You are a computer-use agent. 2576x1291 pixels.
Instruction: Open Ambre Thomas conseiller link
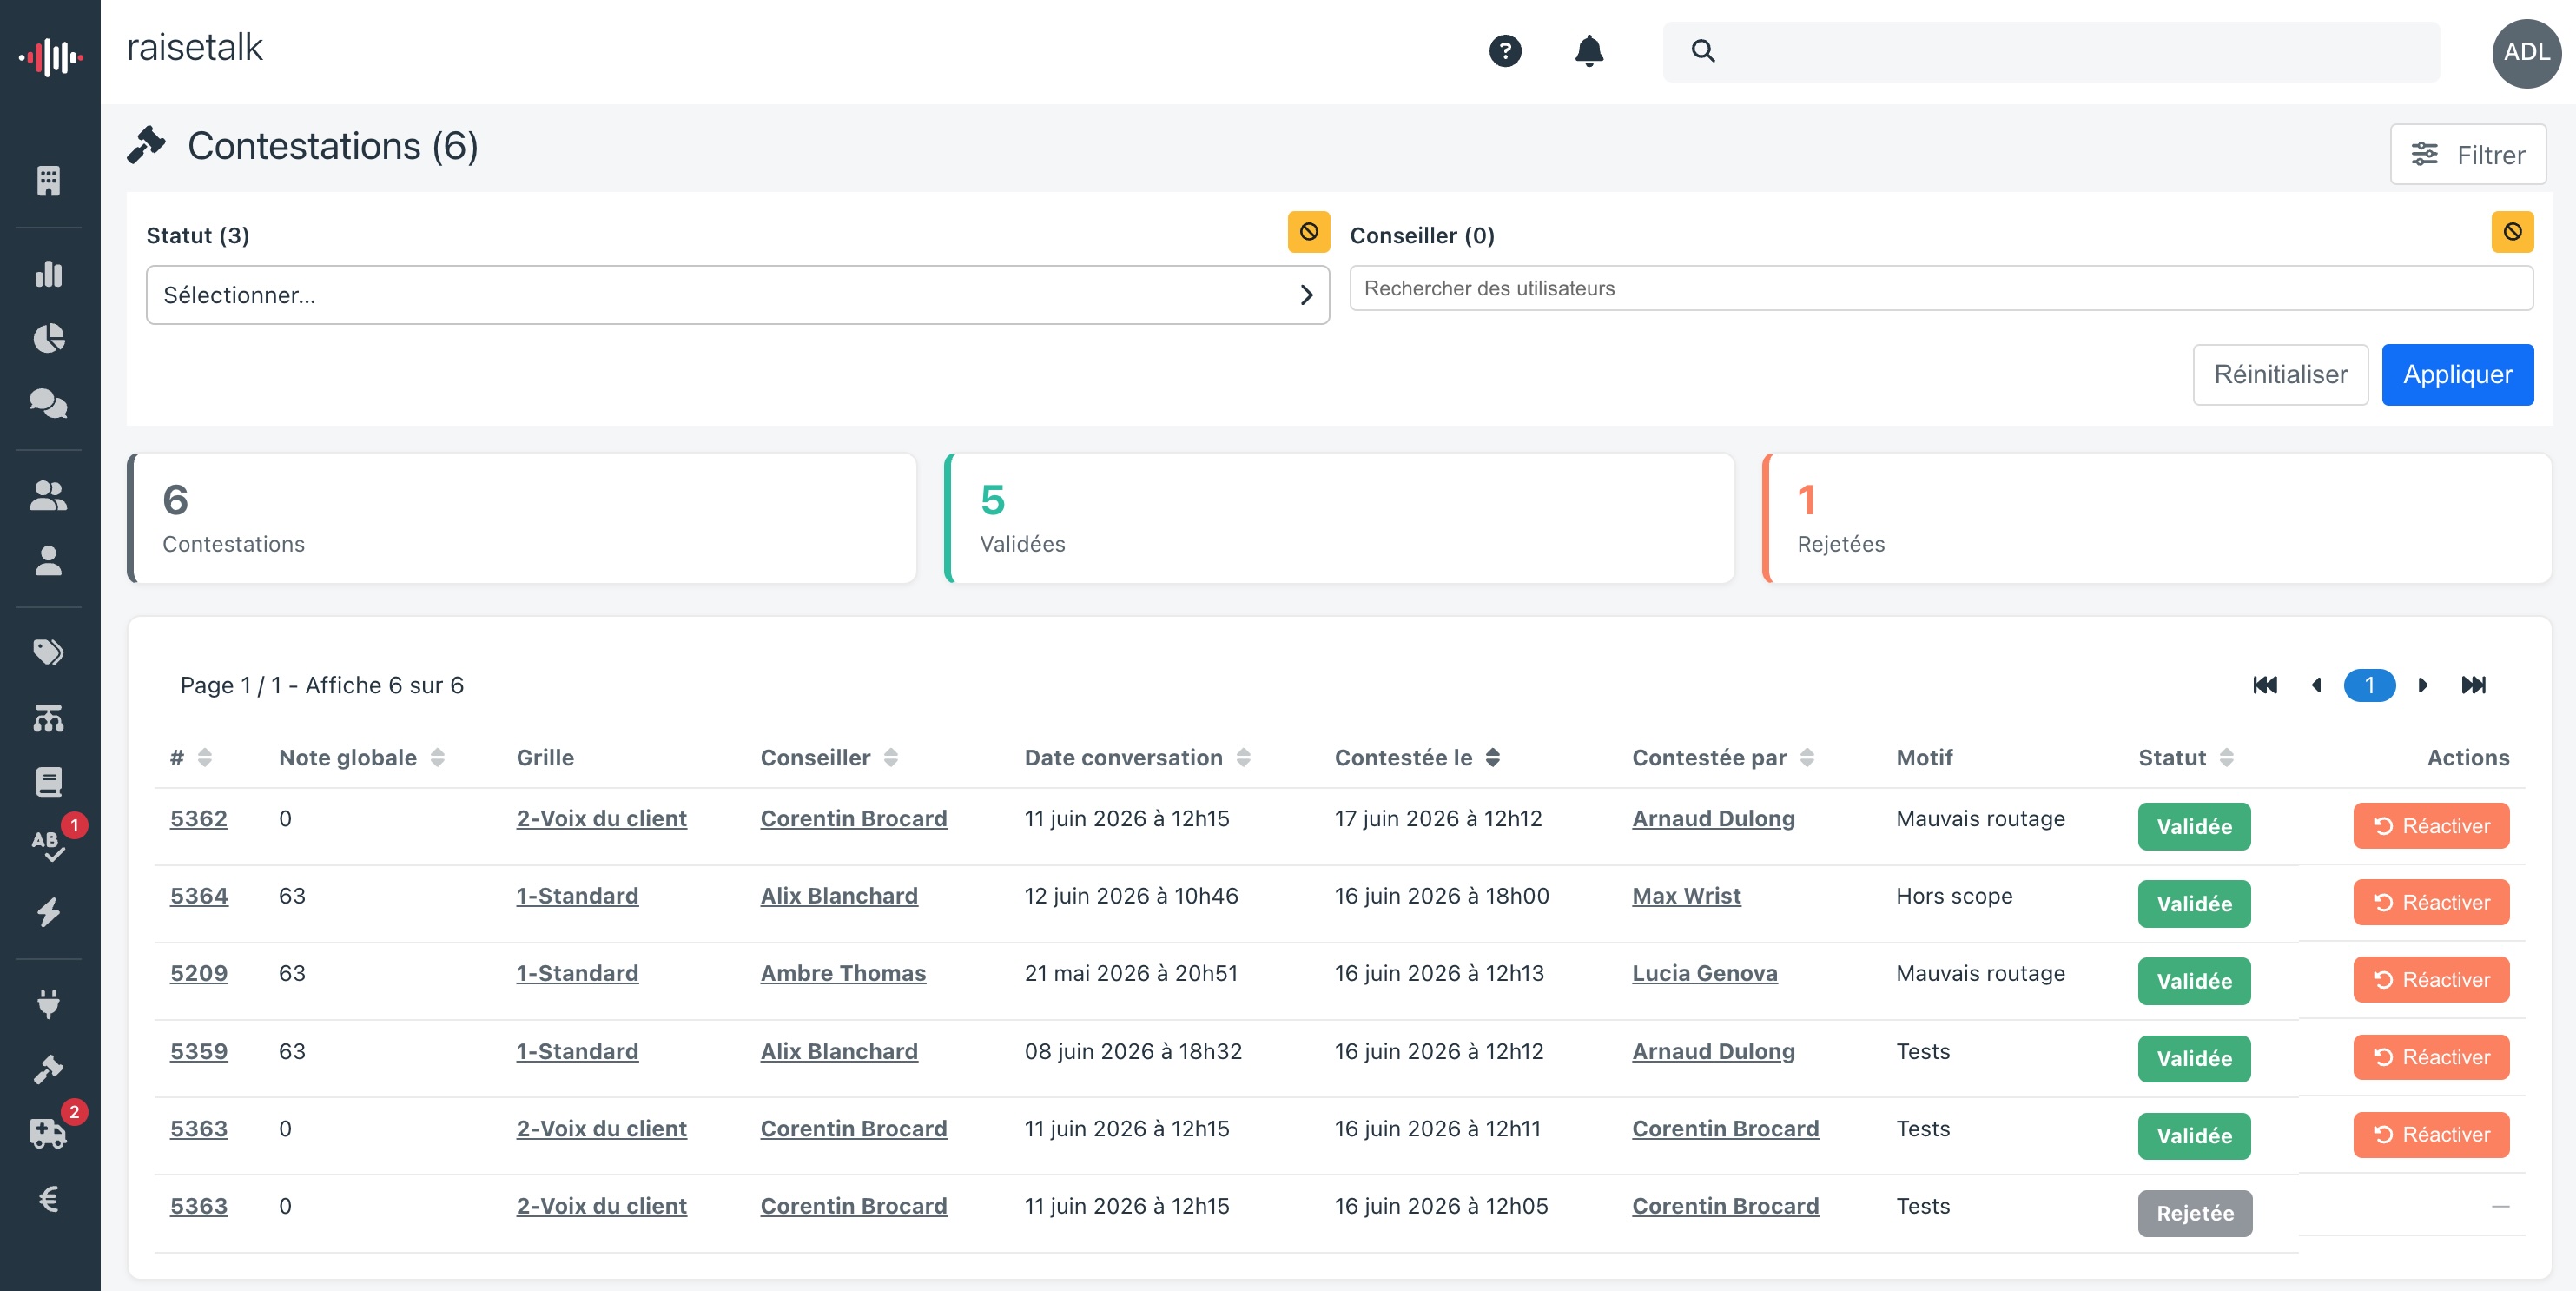(843, 973)
